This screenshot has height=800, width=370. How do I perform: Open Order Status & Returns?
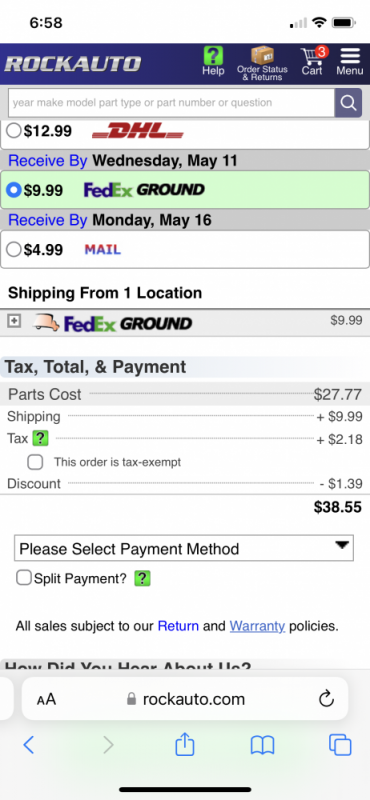pos(262,63)
